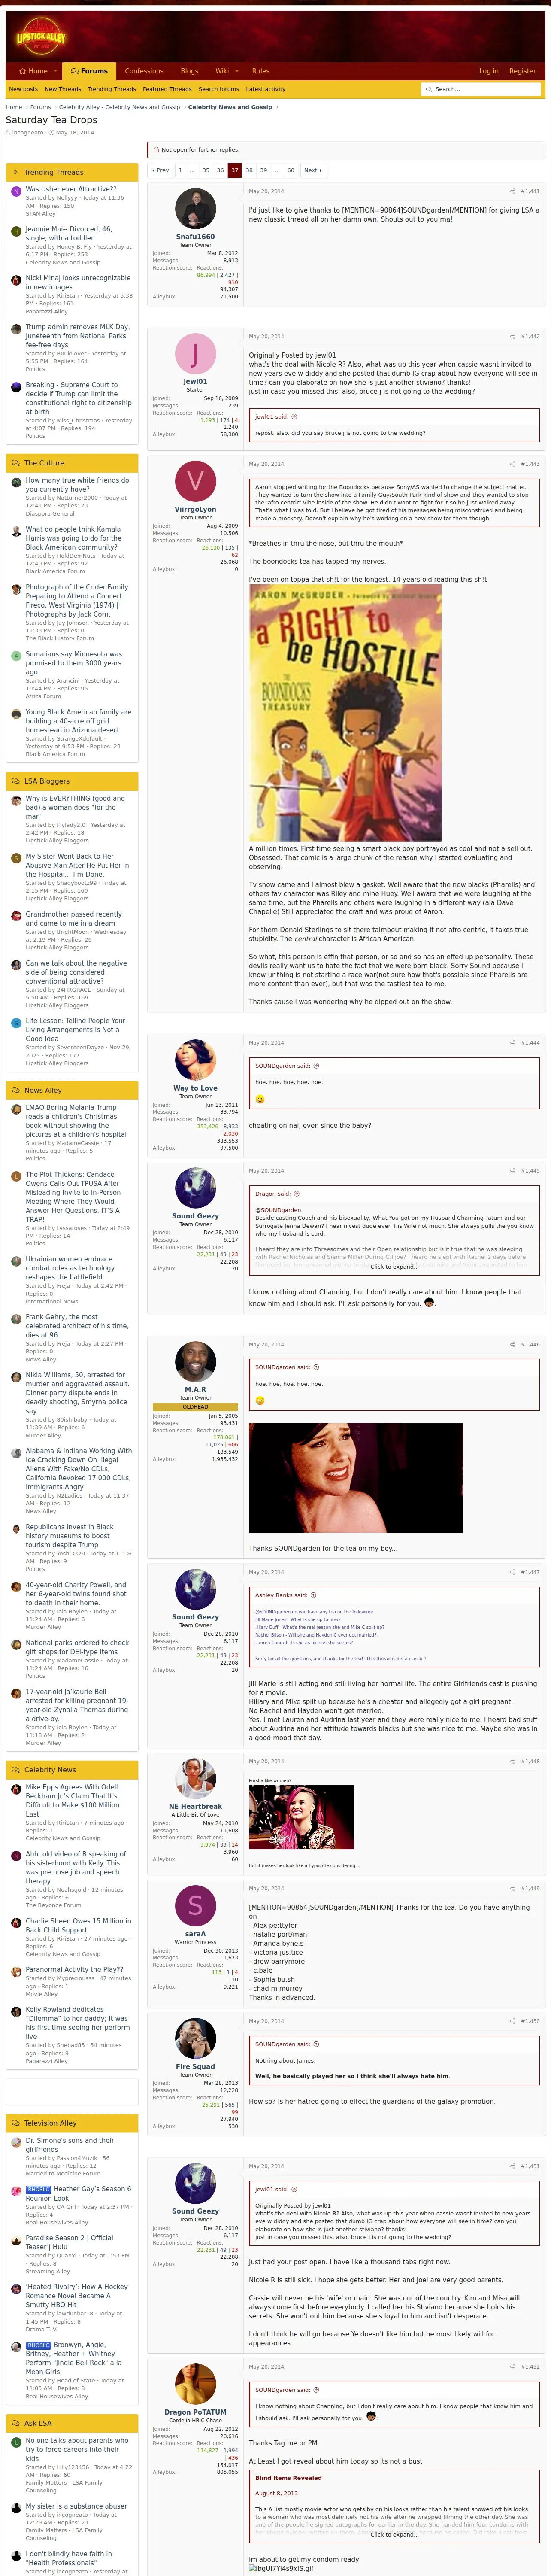Share post #1,441 via share icon
The height and width of the screenshot is (2576, 551).
point(513,191)
